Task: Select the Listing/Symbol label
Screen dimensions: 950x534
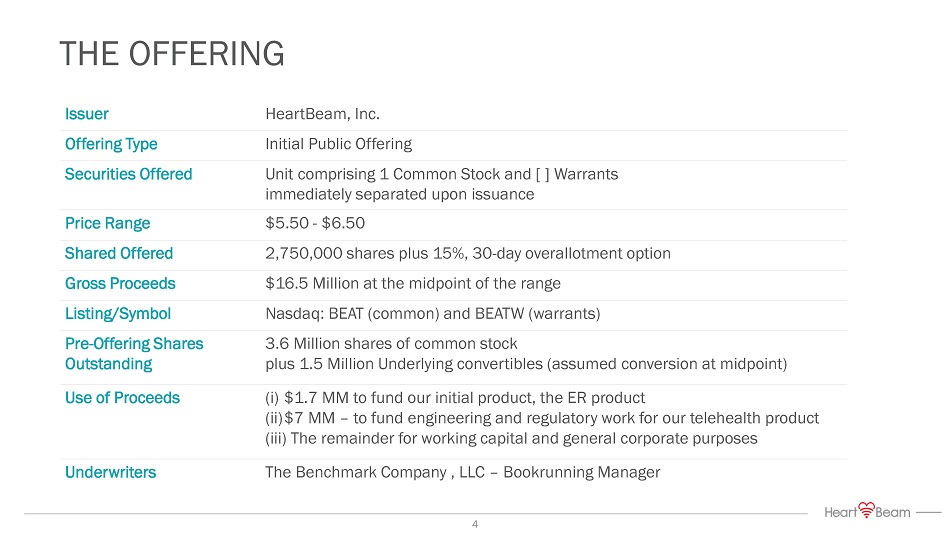Action: (x=118, y=313)
